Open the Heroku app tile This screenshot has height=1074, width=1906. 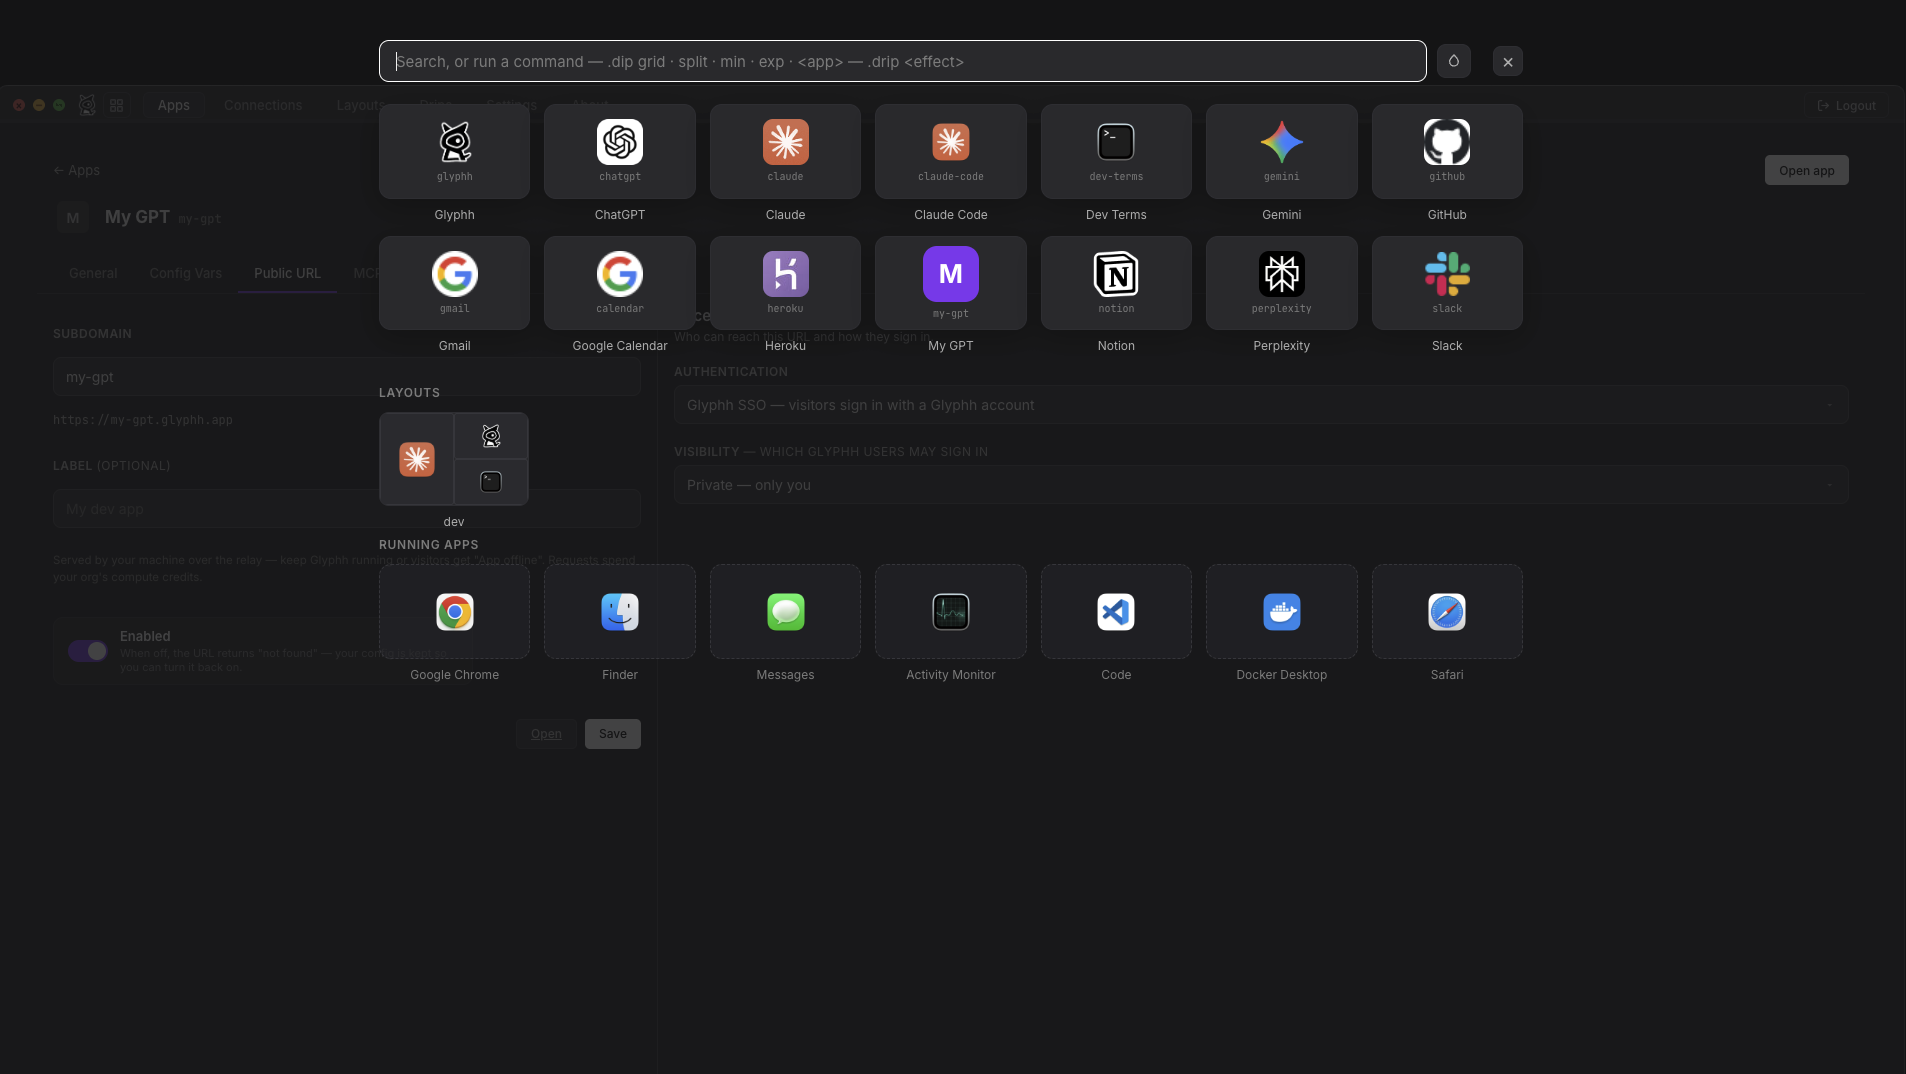tap(785, 283)
